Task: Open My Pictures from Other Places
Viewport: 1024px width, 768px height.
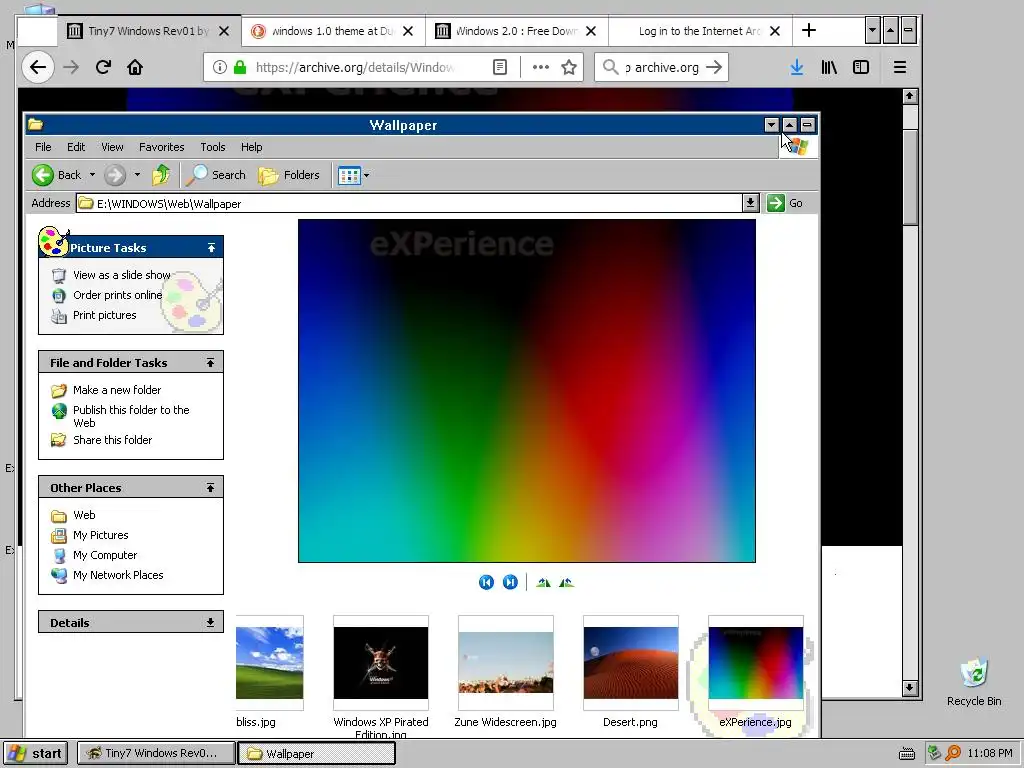Action: (x=101, y=535)
